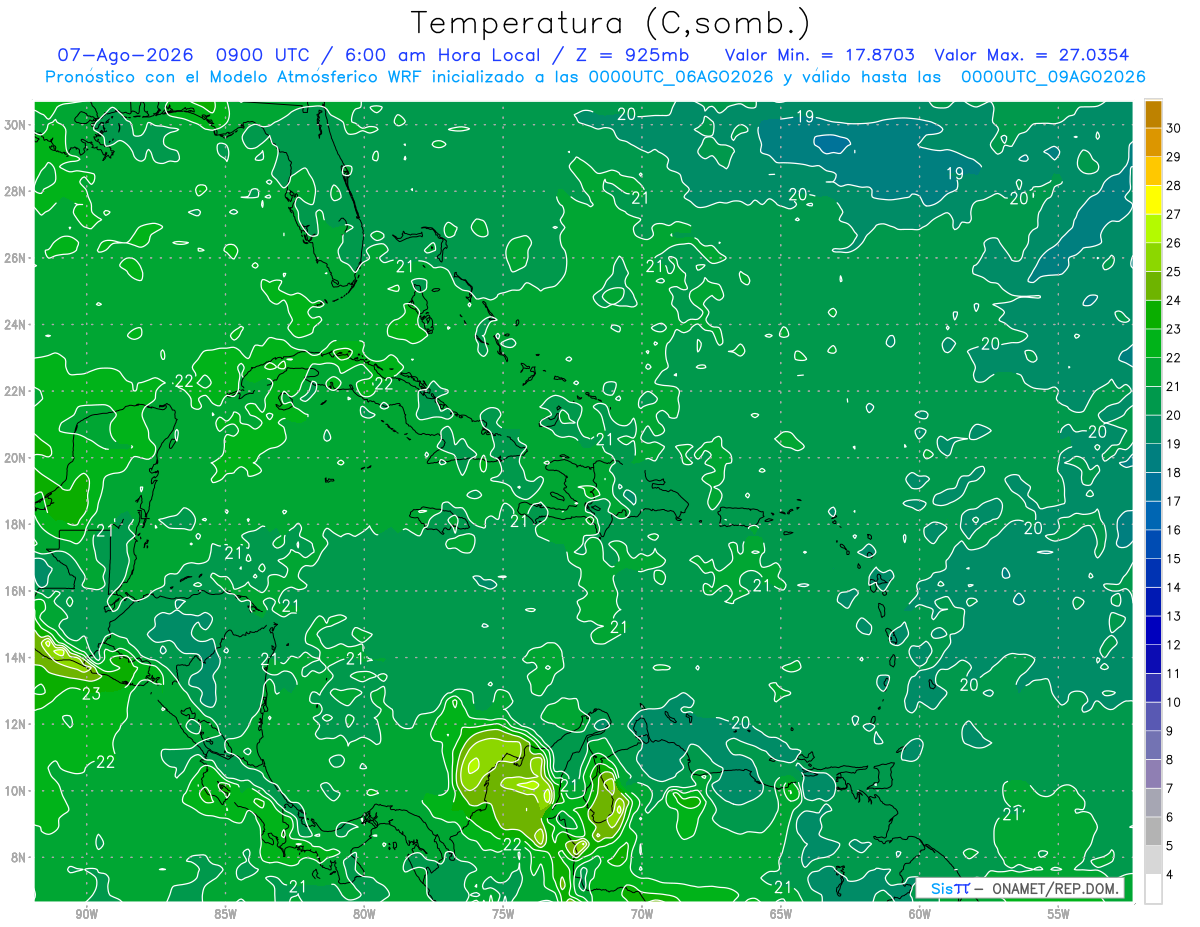This screenshot has width=1200, height=927.
Task: Click the "90W" longitude axis label
Action: tap(86, 914)
